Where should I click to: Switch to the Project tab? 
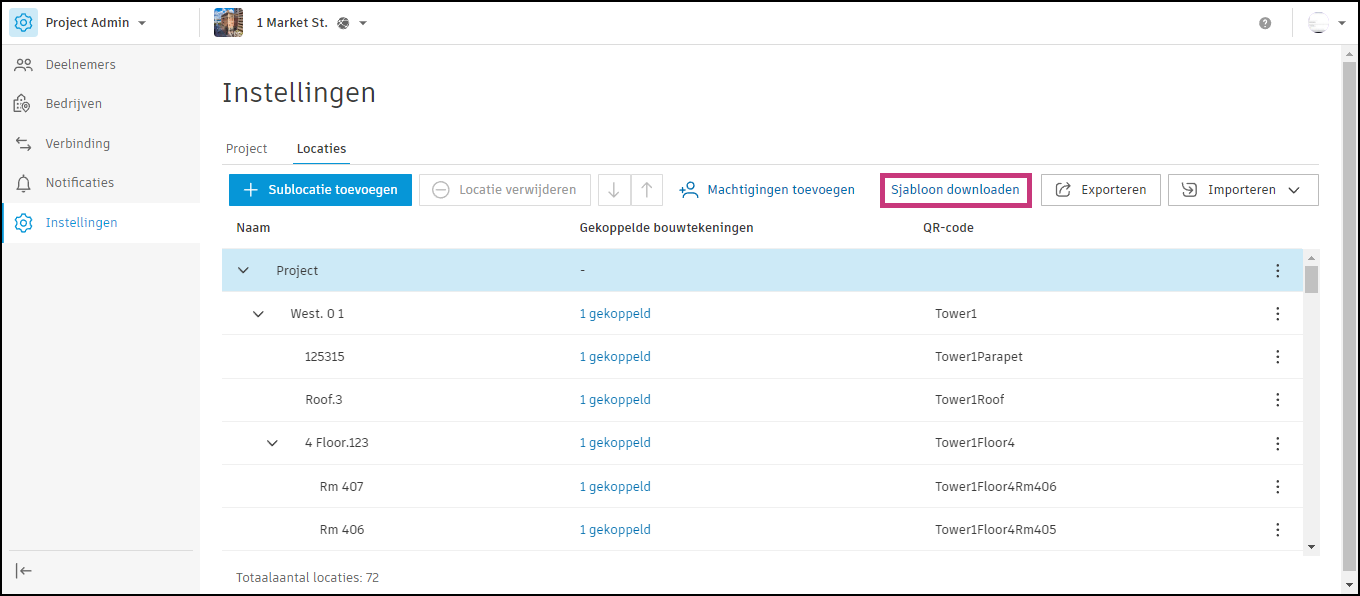(x=246, y=149)
